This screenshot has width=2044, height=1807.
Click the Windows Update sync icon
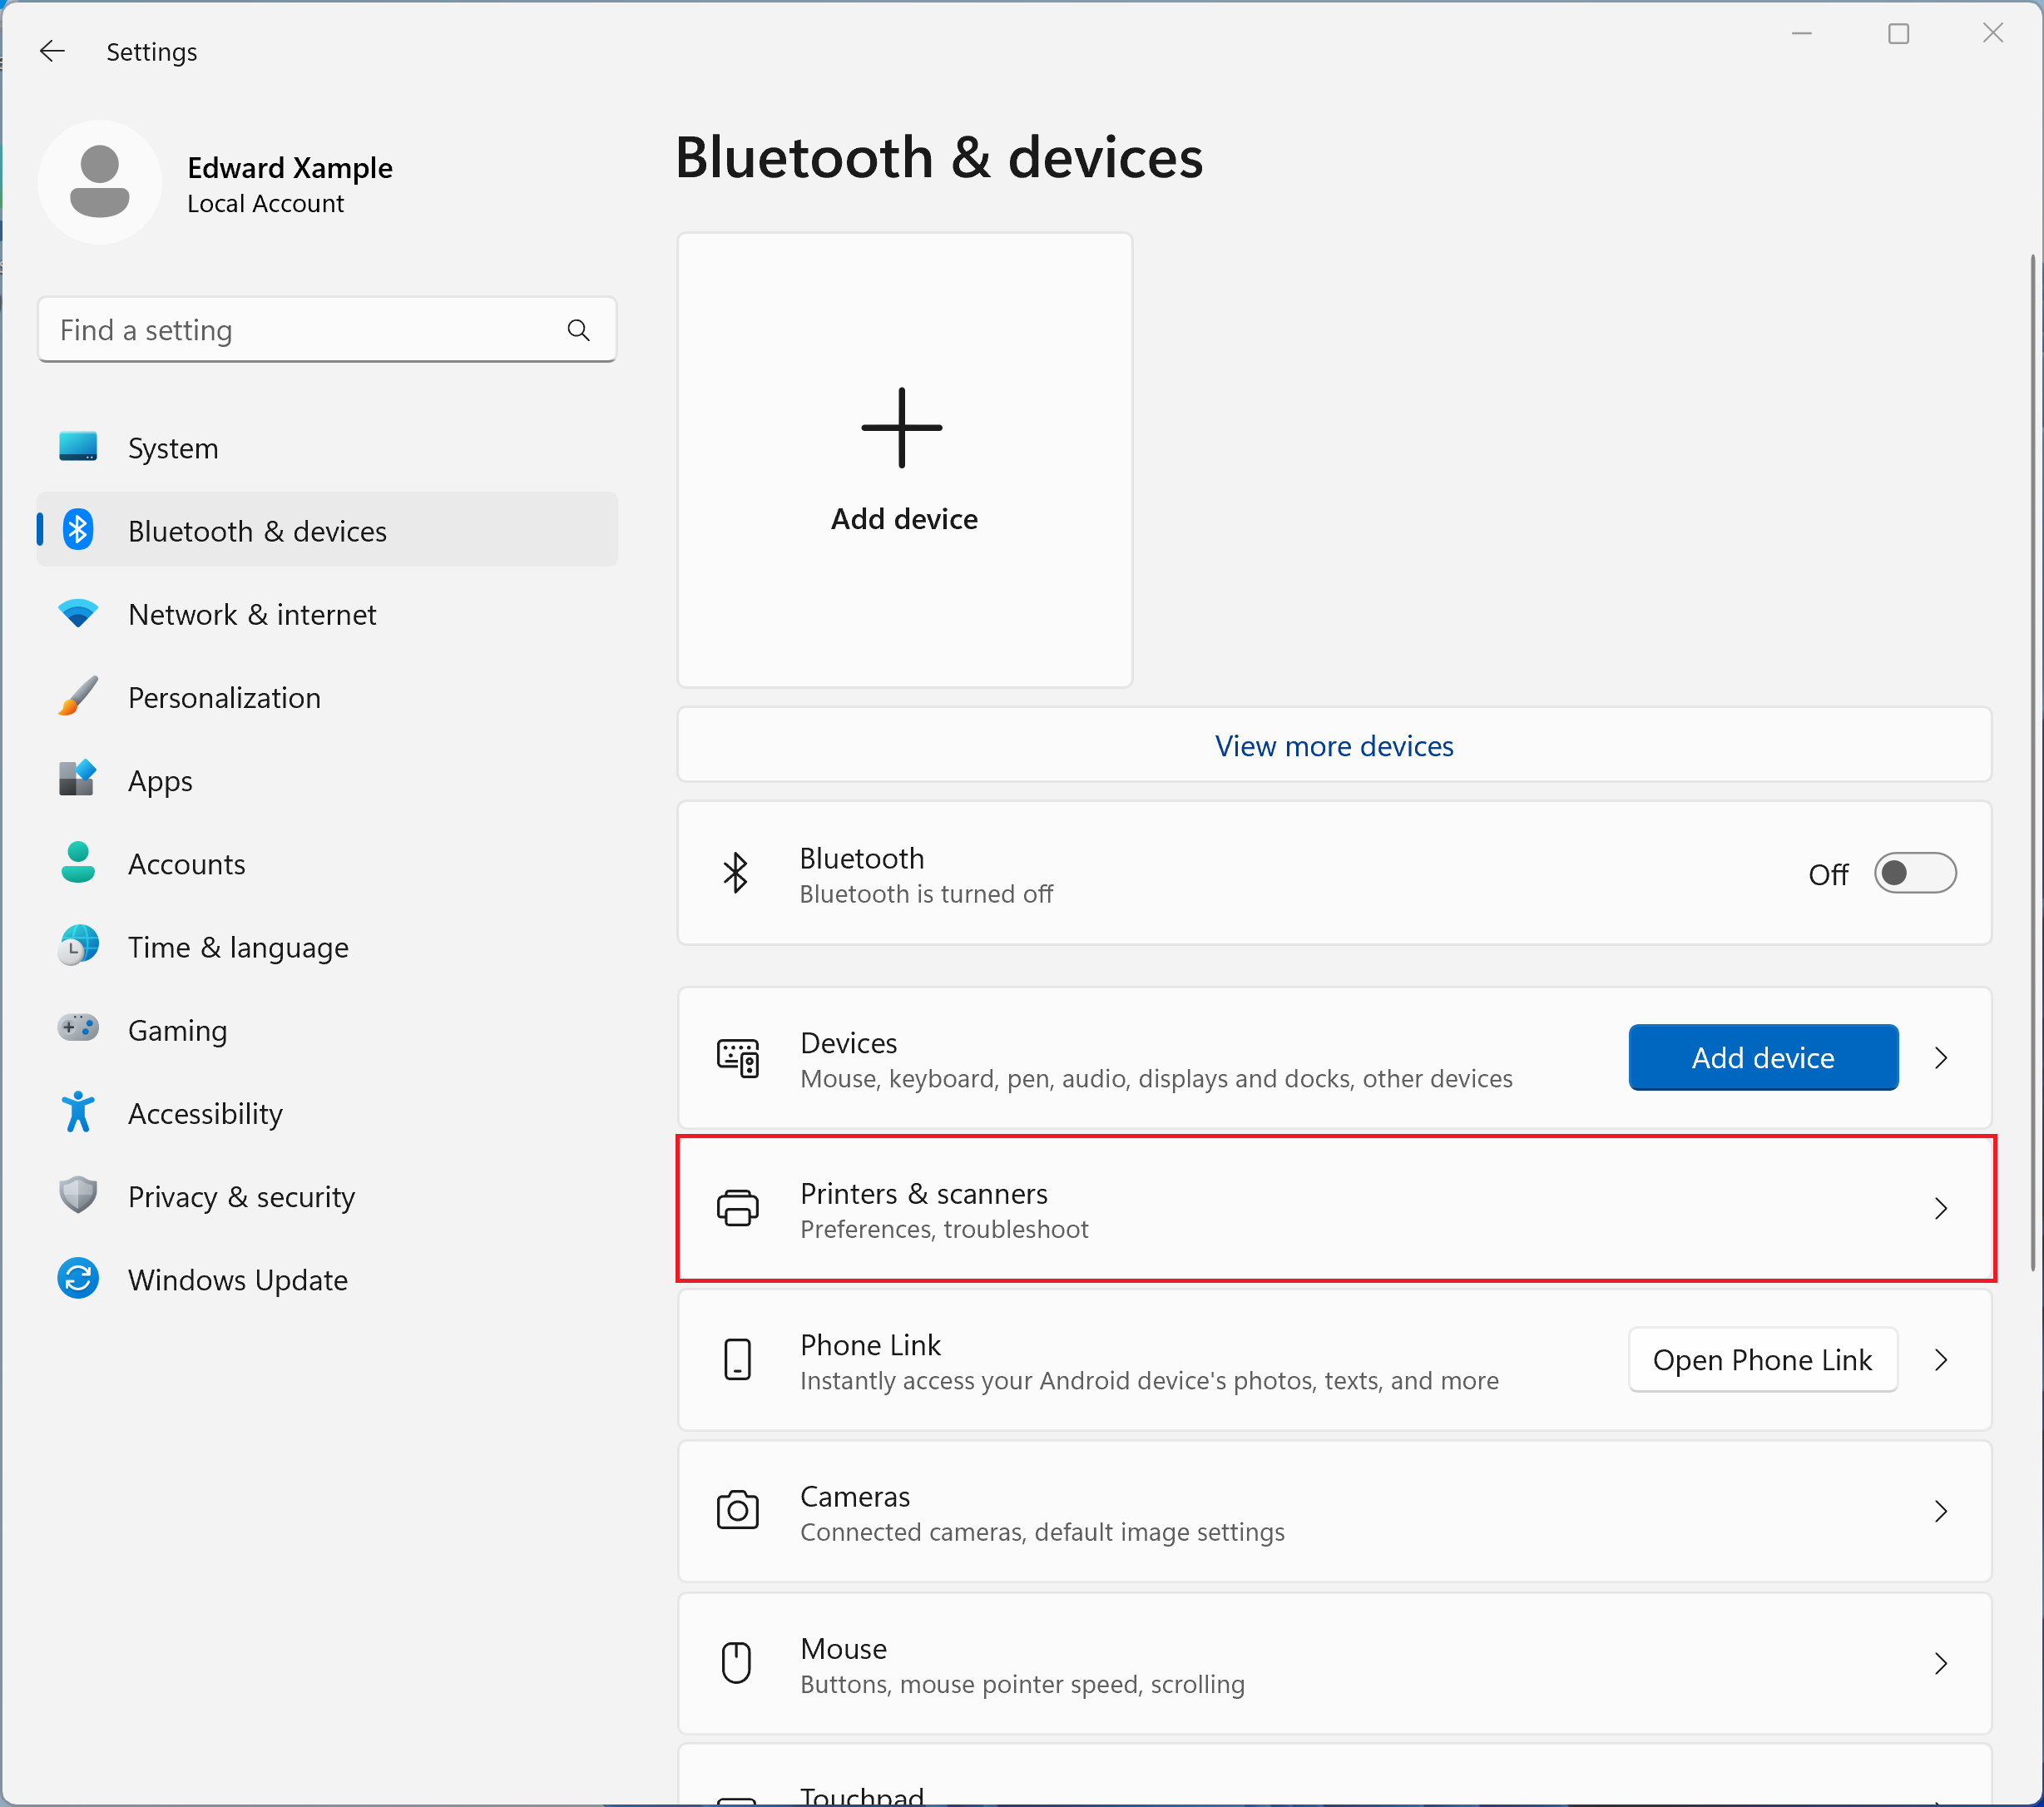[x=78, y=1278]
